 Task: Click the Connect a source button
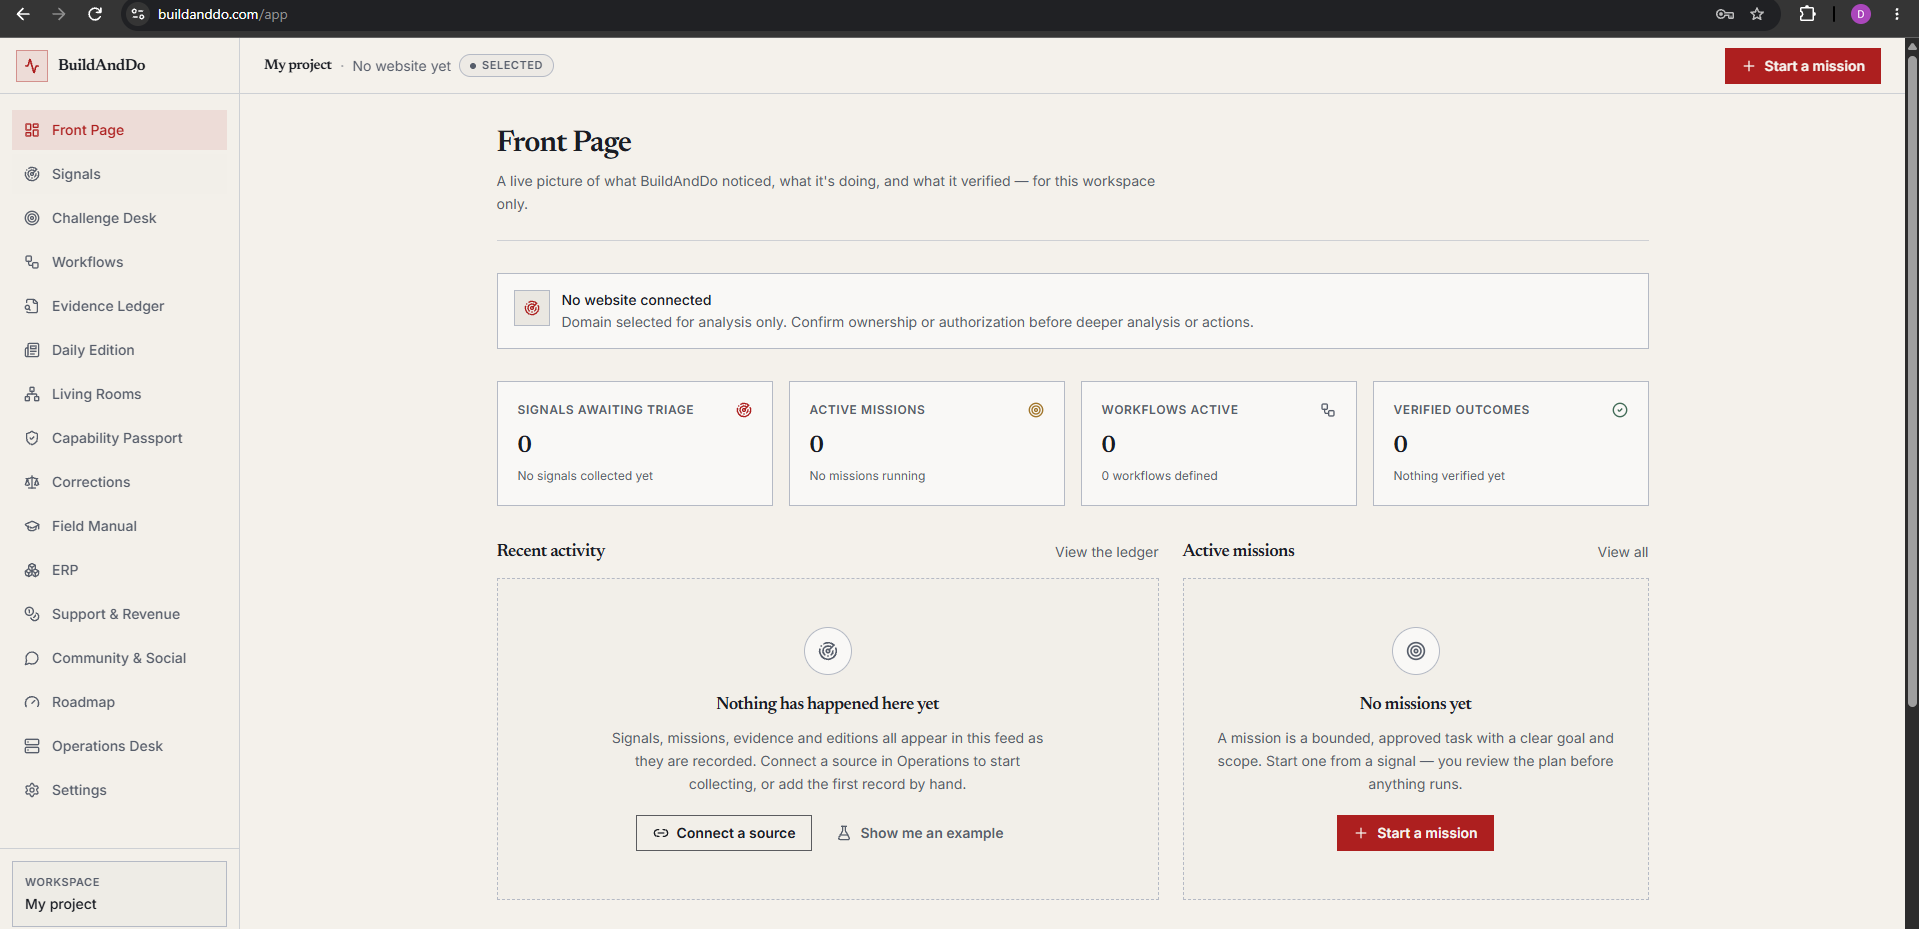tap(724, 833)
